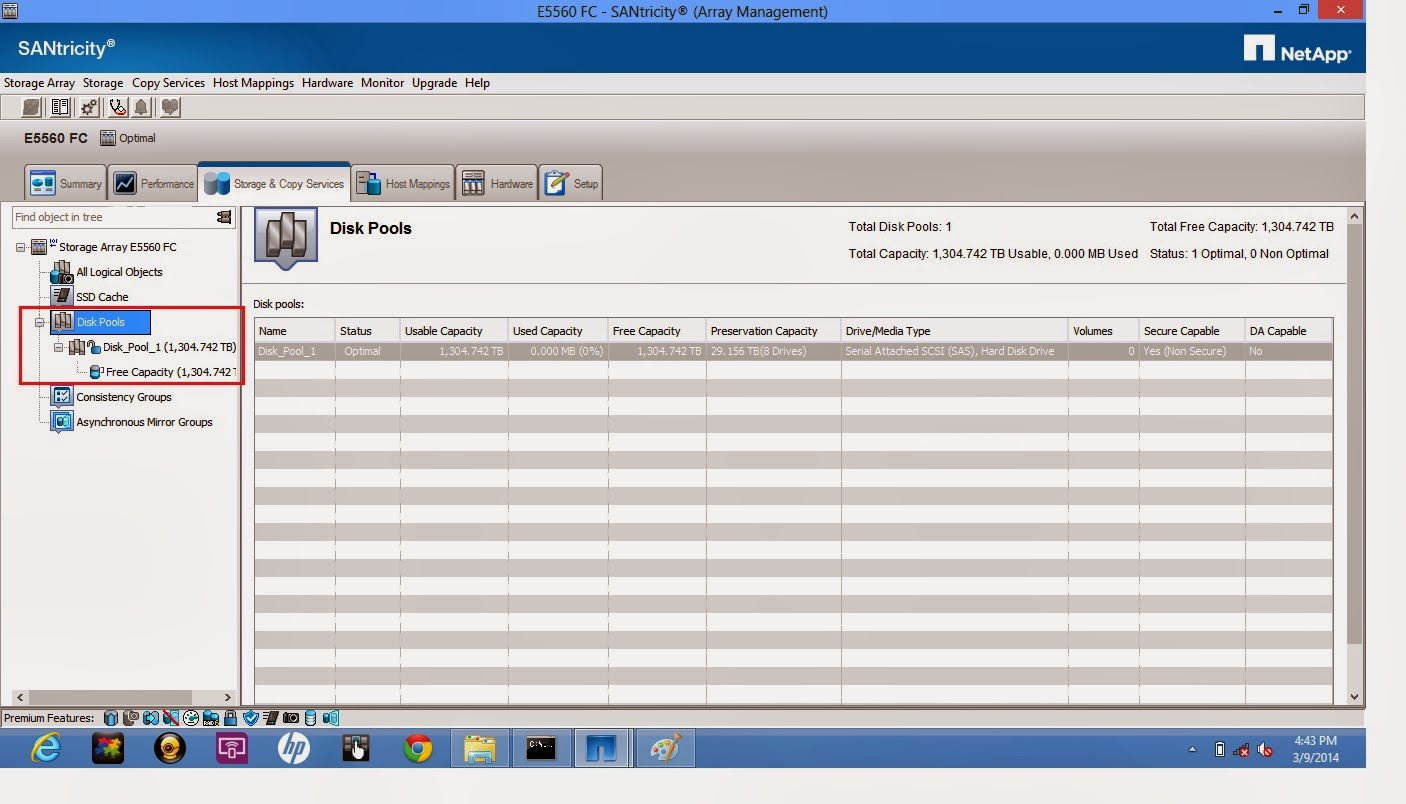Screen dimensions: 1406x804
Task: Click the padlock premium feature icon
Action: [x=231, y=717]
